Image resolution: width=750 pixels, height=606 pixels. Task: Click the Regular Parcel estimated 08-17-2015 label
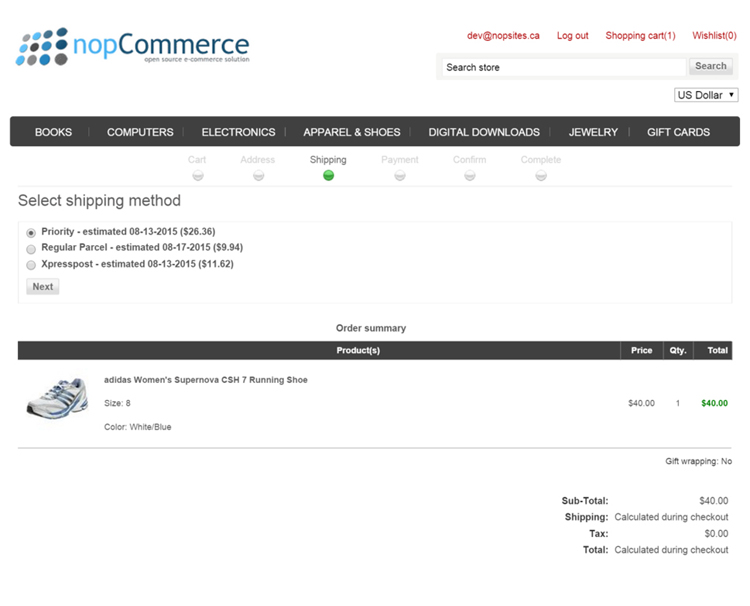tap(142, 247)
